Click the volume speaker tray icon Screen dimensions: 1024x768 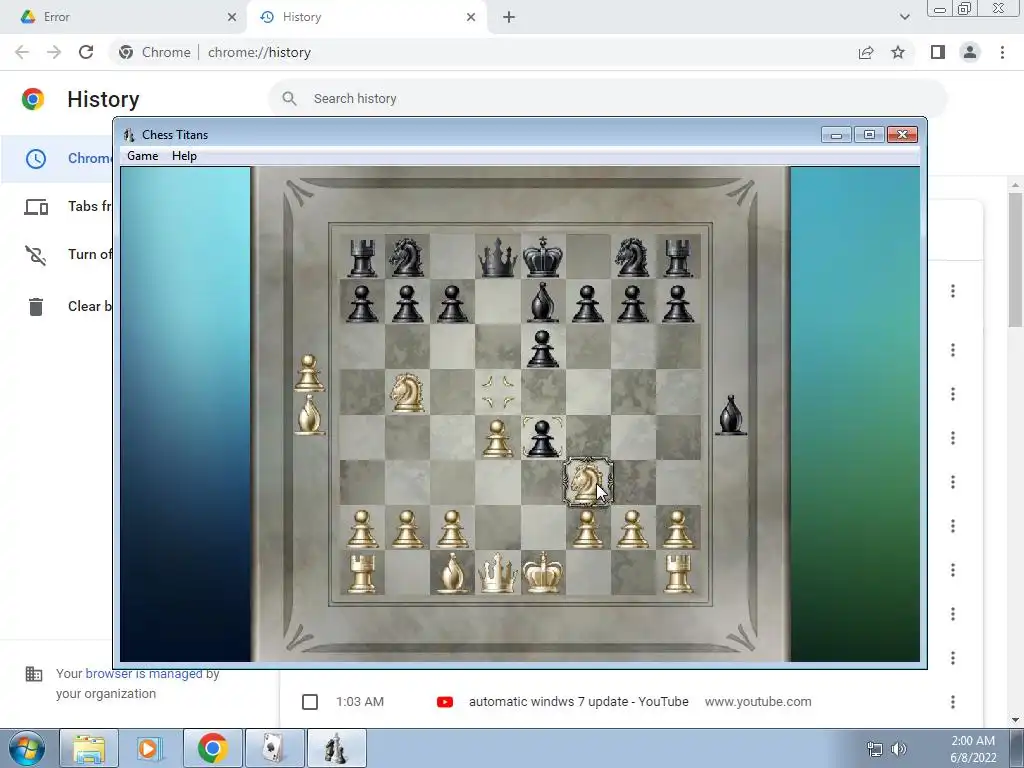pyautogui.click(x=899, y=749)
